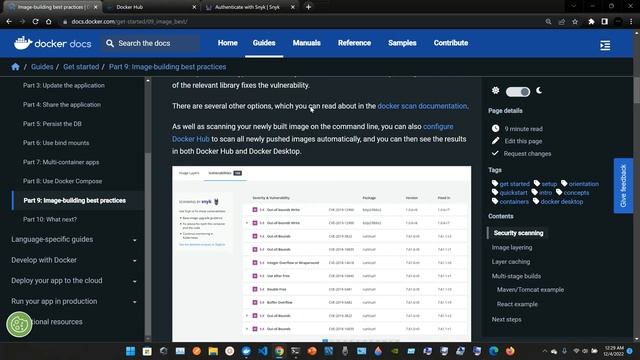Open Part 6: Use bind mounts

click(x=56, y=143)
